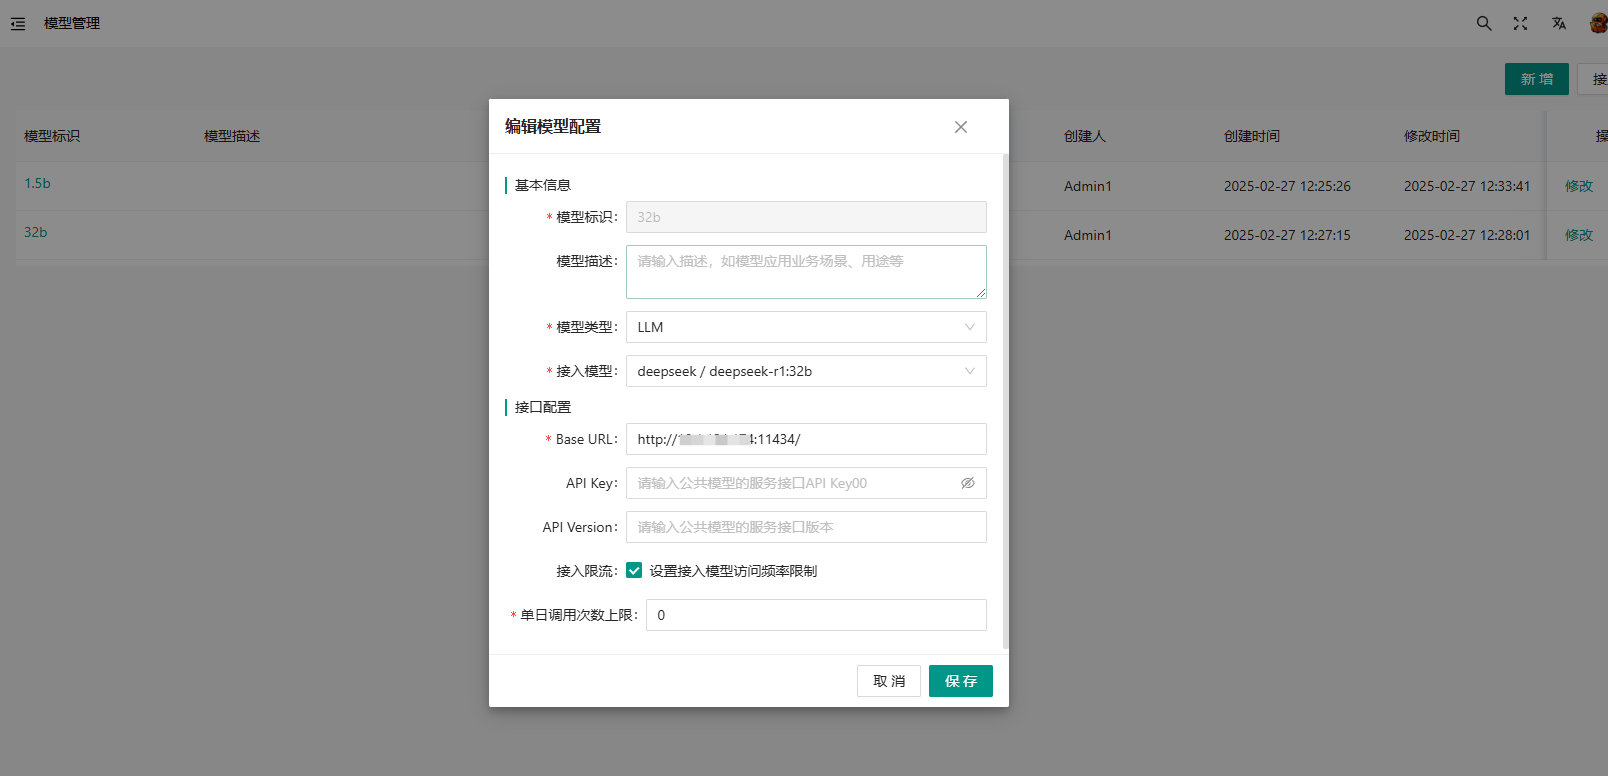
Task: Click the user avatar icon
Action: pos(1598,23)
